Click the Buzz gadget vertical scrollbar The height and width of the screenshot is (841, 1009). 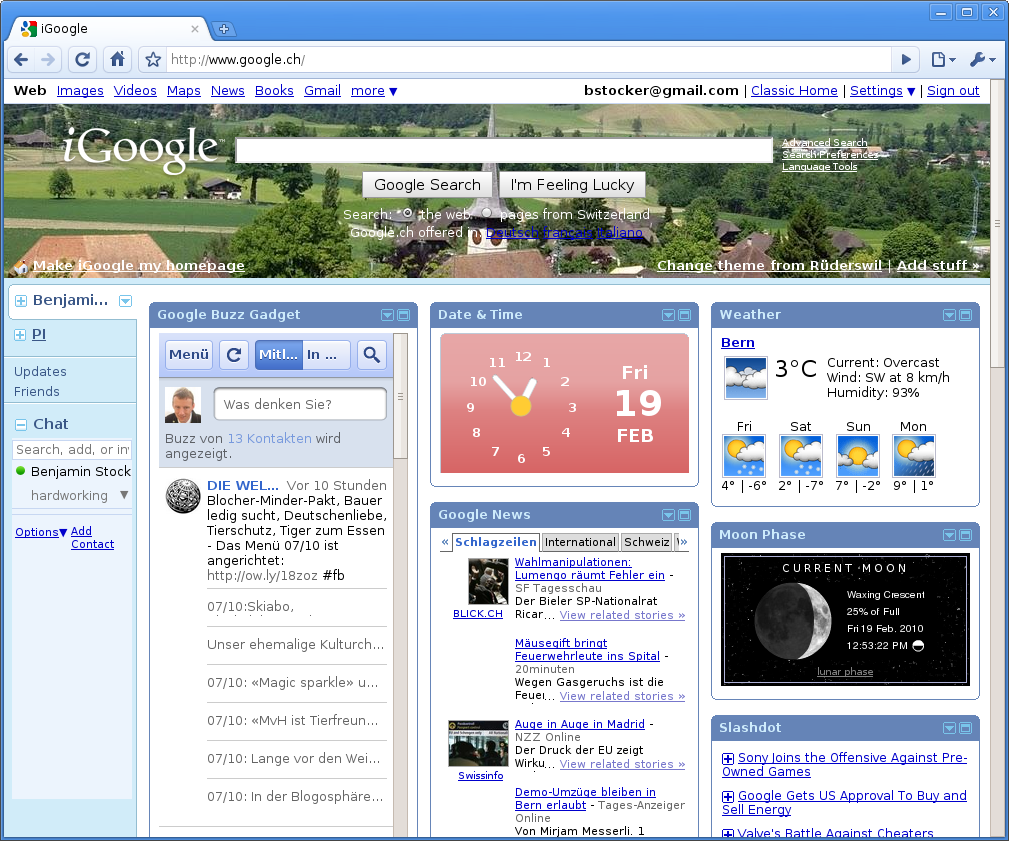[x=400, y=396]
